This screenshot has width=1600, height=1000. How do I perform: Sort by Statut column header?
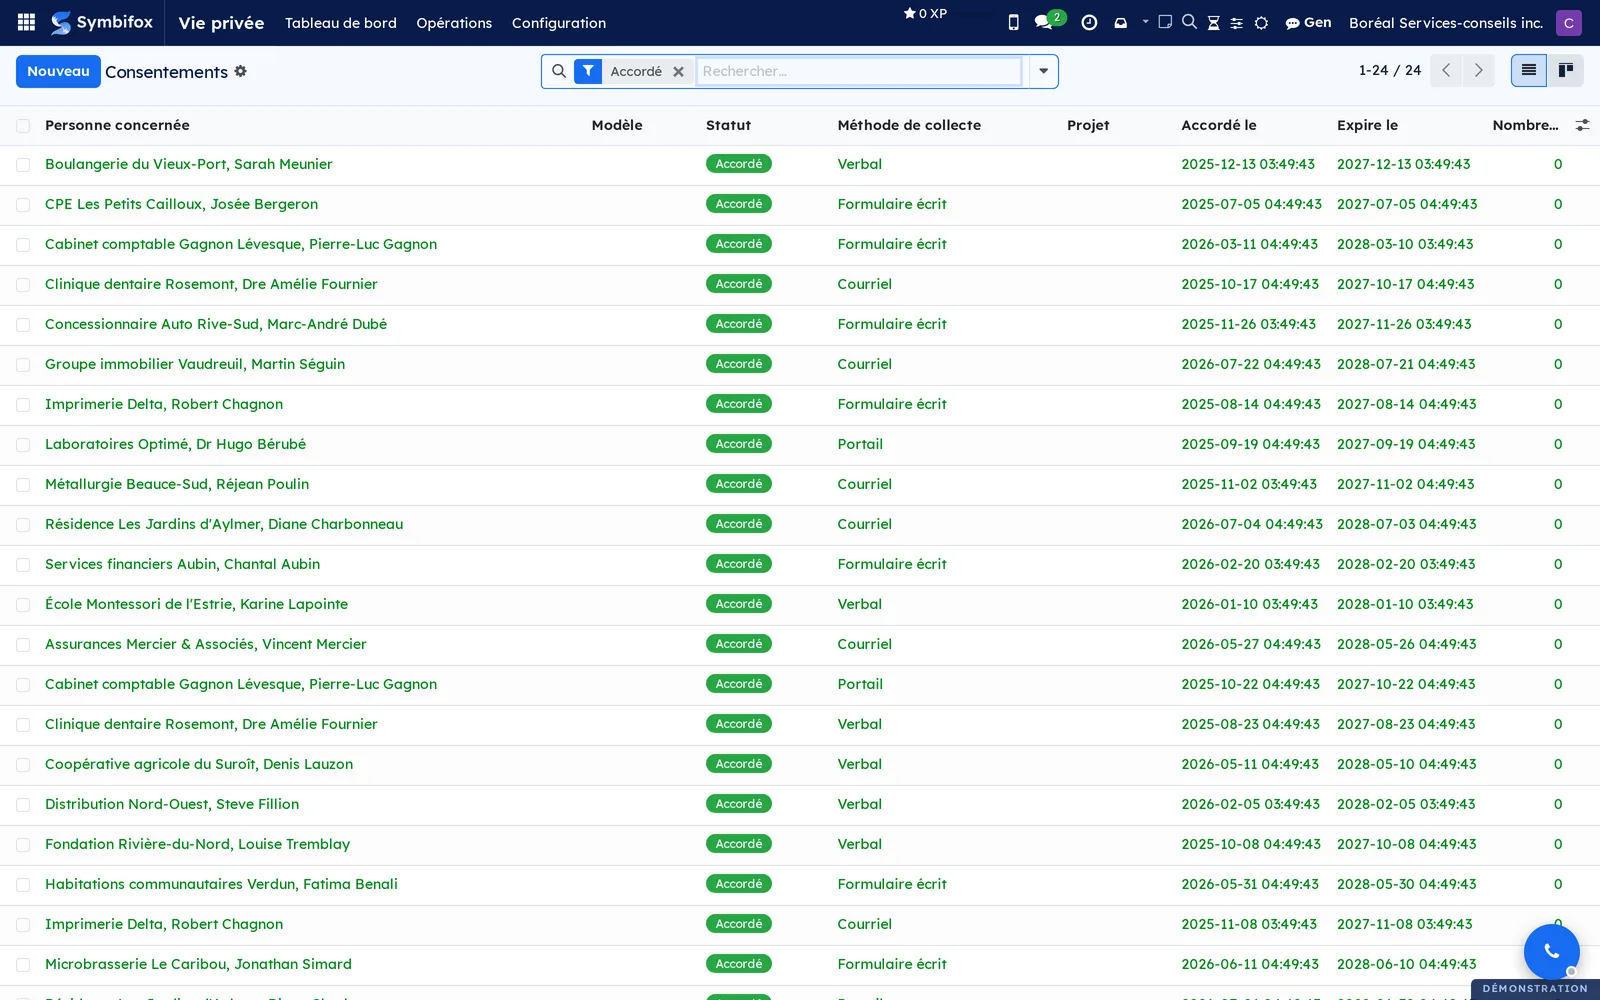(x=728, y=125)
